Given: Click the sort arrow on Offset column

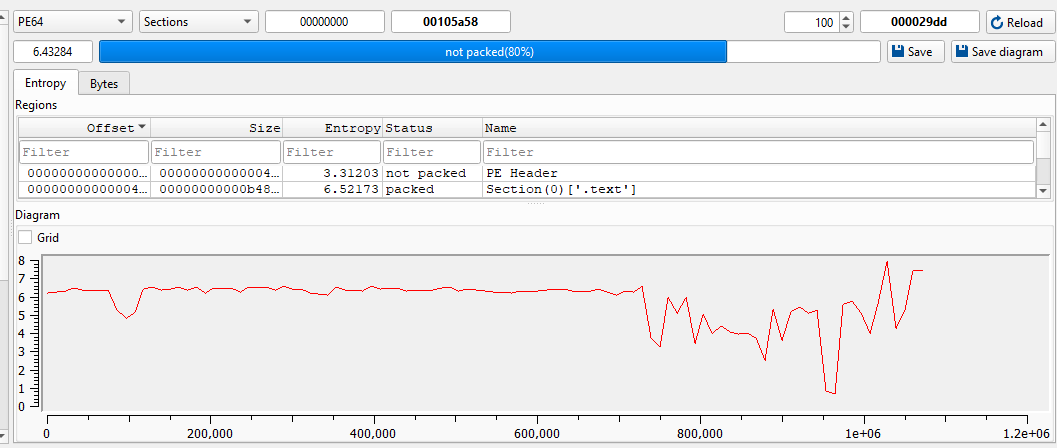Looking at the screenshot, I should [141, 127].
